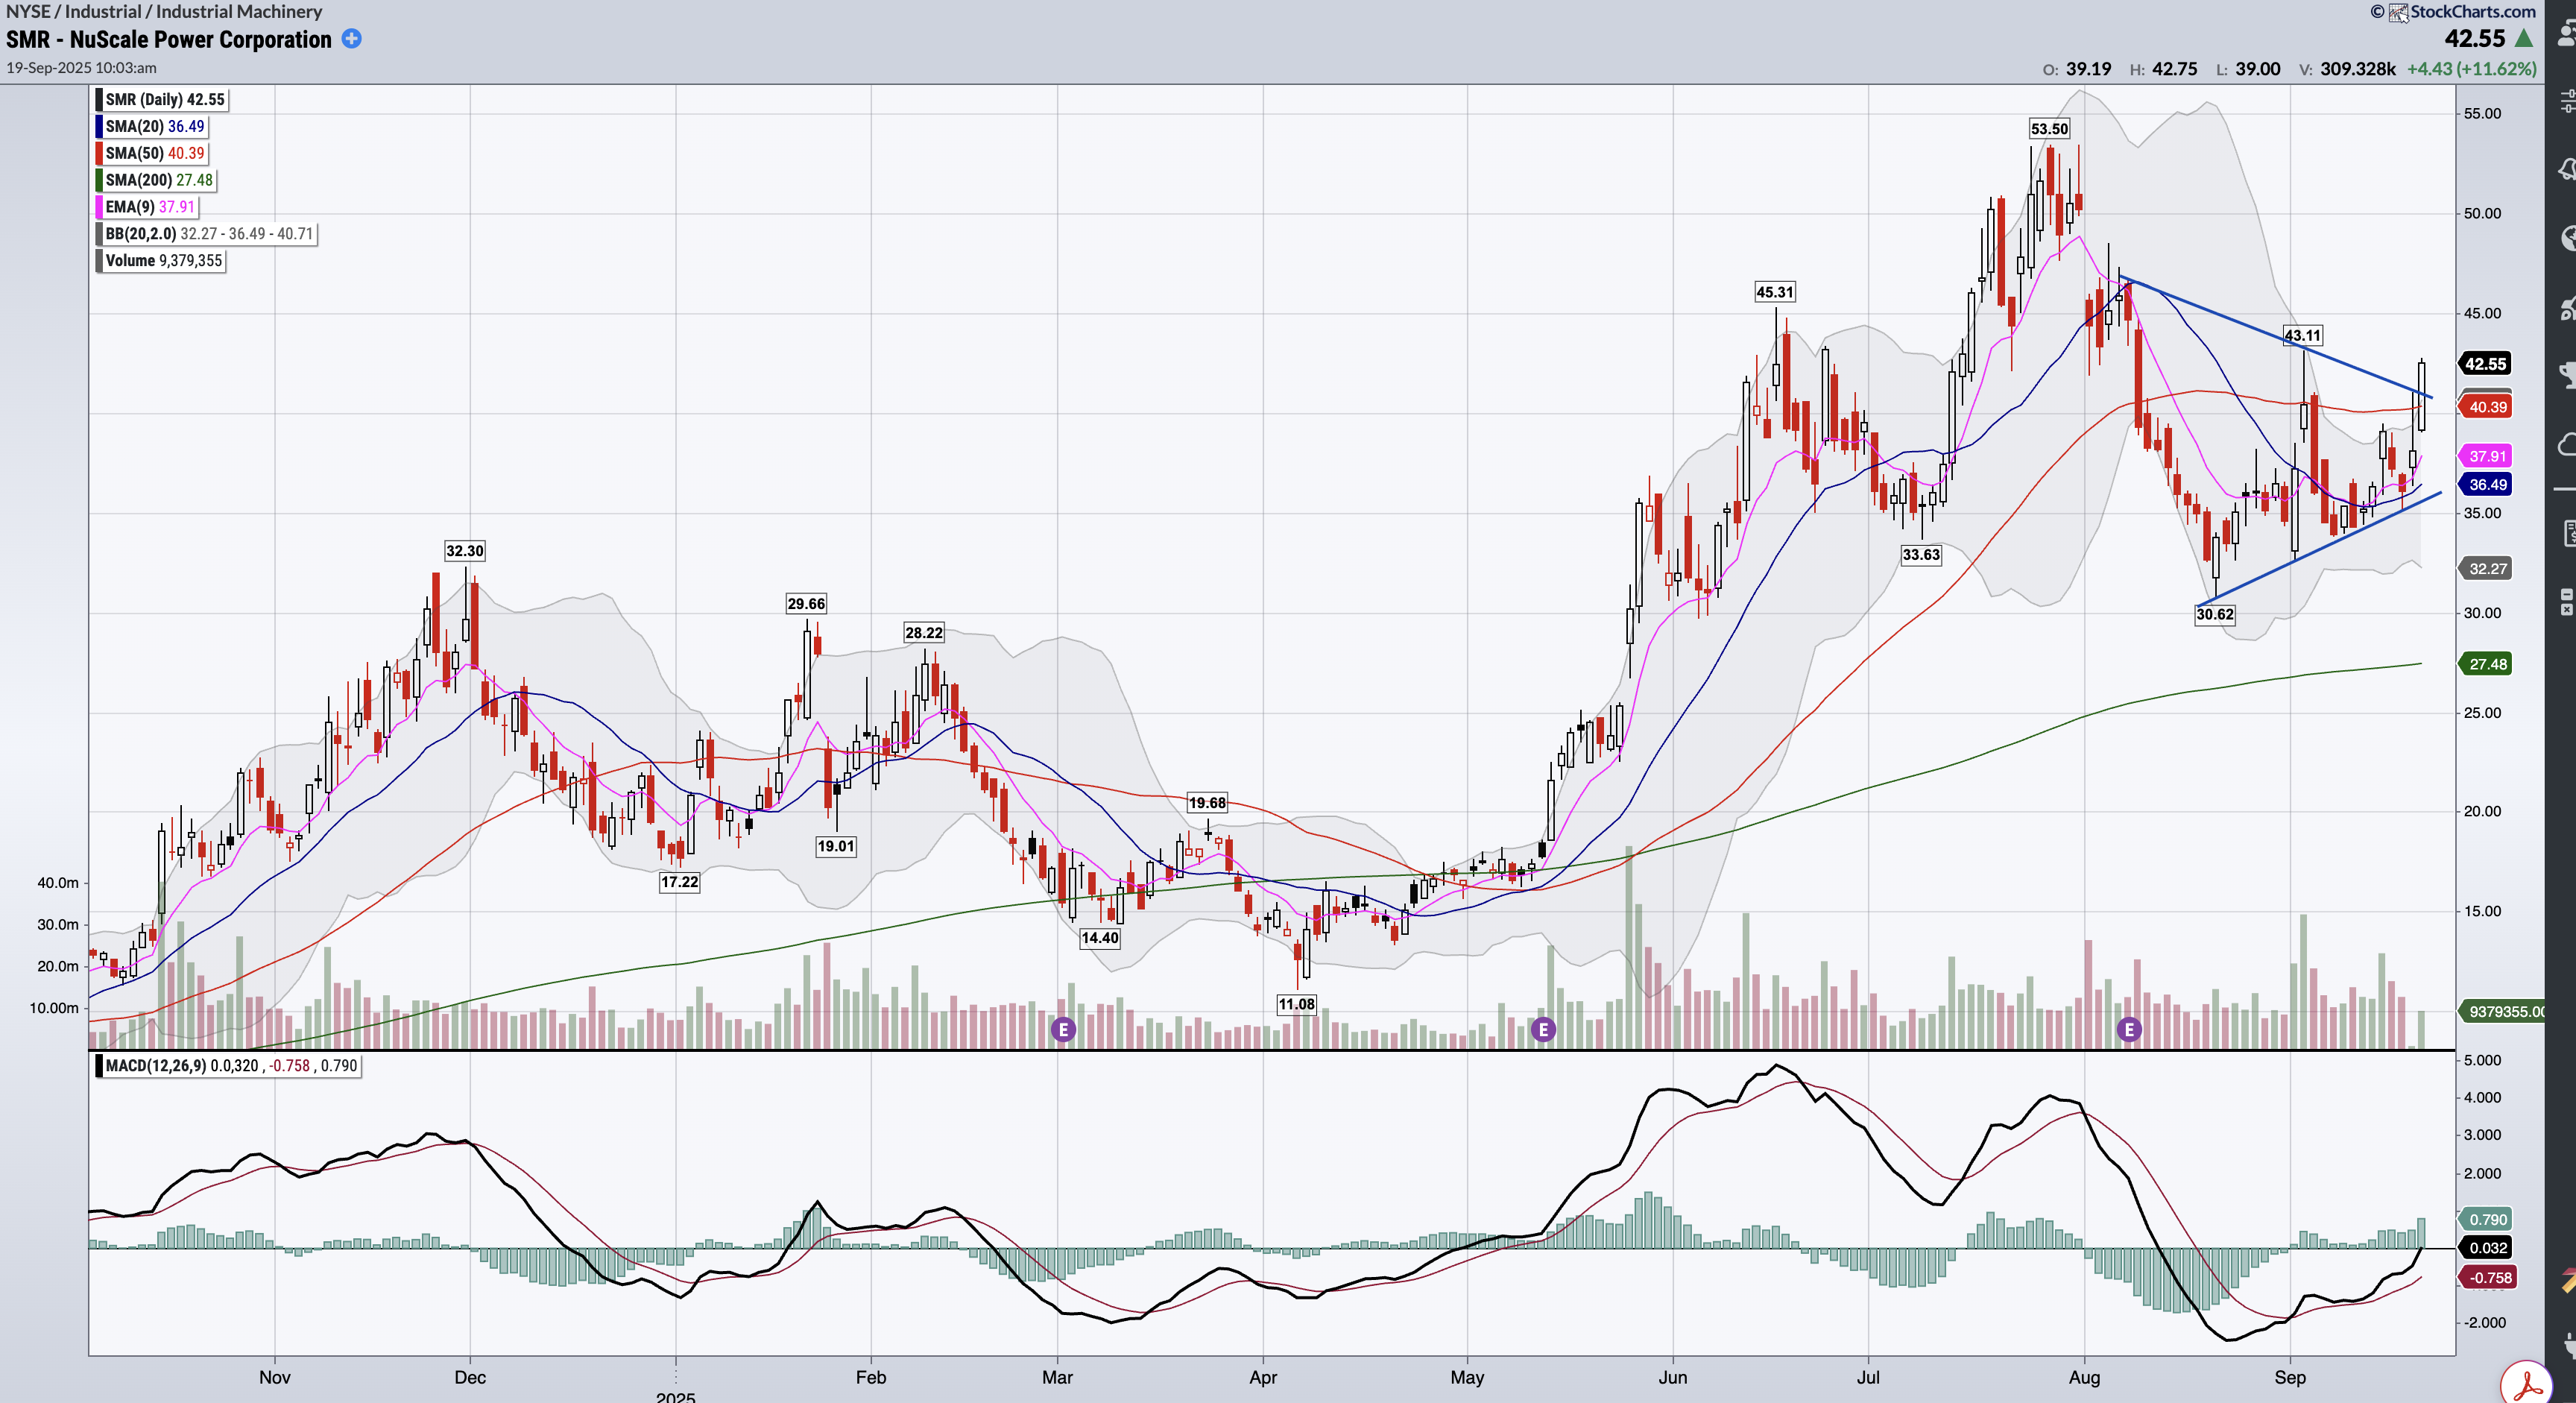Click the 53.50 peak price label

(2049, 129)
